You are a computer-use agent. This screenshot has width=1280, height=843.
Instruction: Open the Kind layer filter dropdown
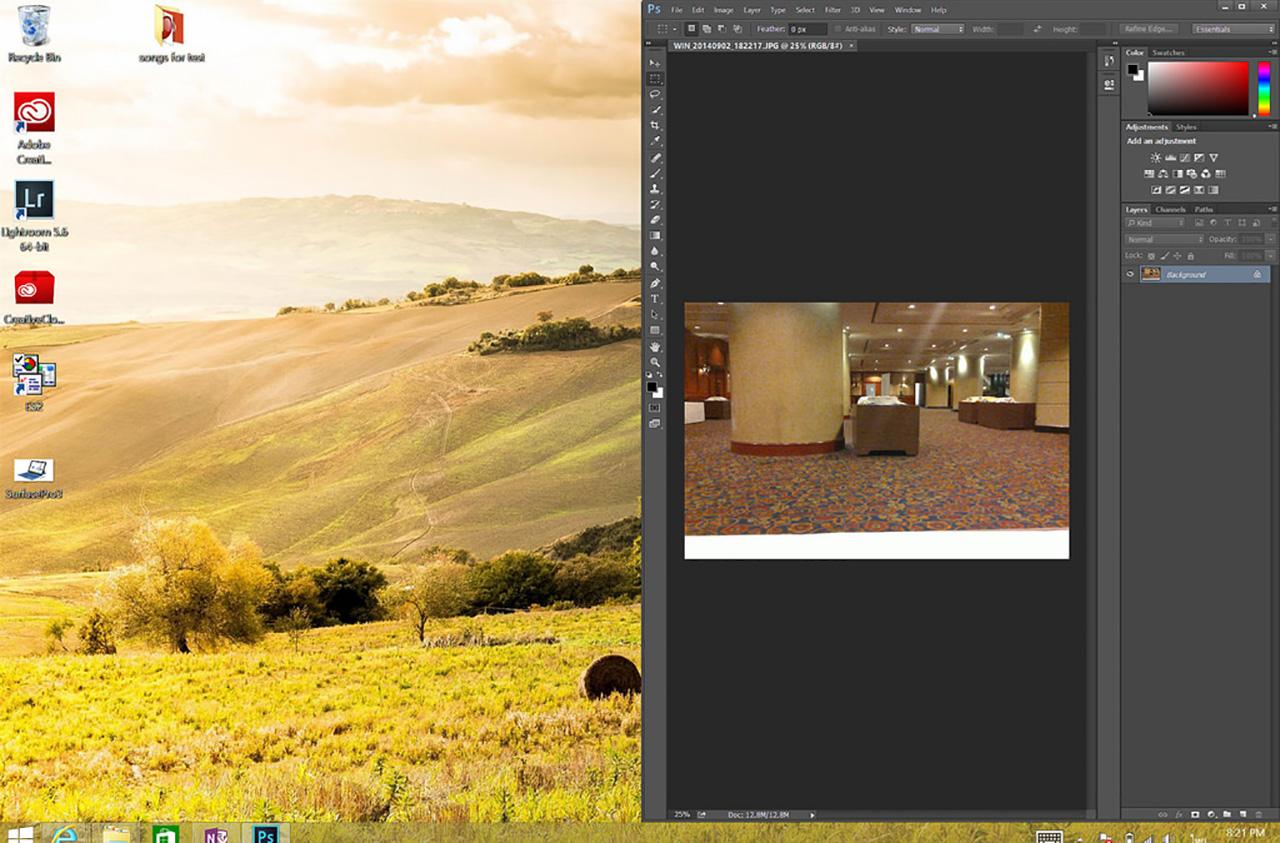tap(1154, 223)
